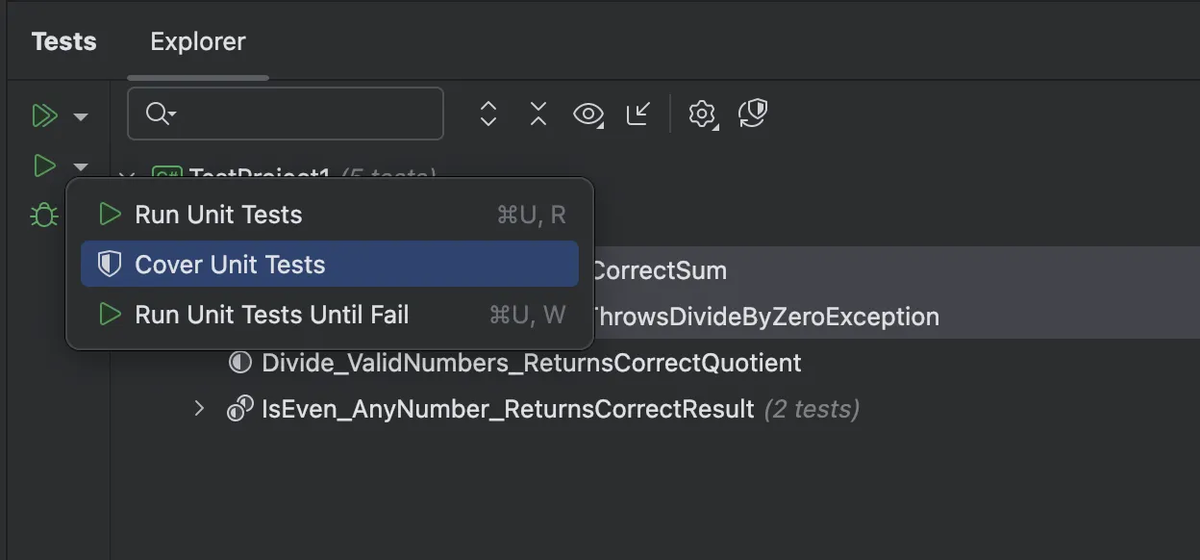Select Run Unit Tests menu entry
Viewport: 1200px width, 560px height.
[218, 214]
